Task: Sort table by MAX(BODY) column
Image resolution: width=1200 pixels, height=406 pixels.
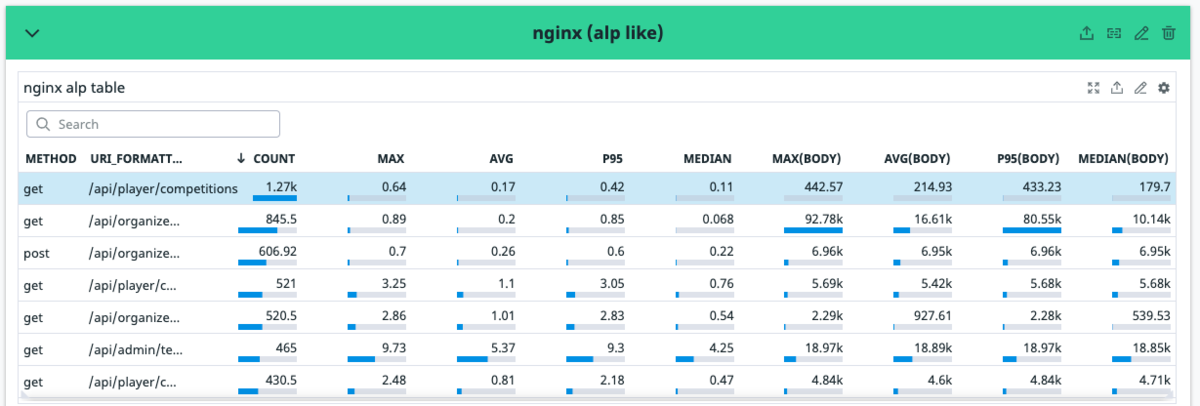Action: (x=807, y=158)
